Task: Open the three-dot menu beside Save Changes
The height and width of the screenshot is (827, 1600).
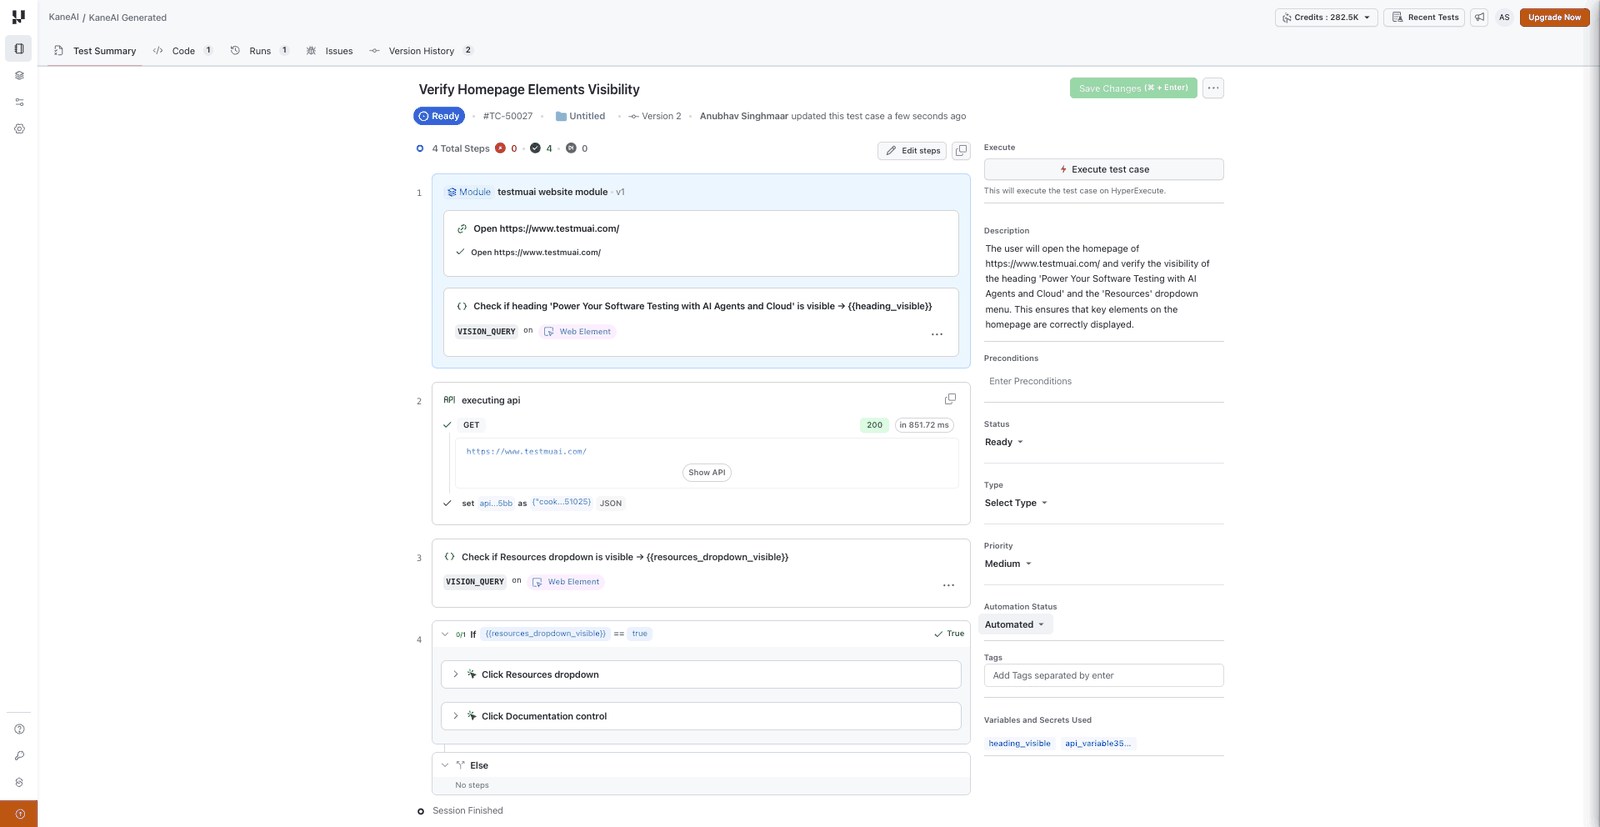Action: (x=1213, y=88)
